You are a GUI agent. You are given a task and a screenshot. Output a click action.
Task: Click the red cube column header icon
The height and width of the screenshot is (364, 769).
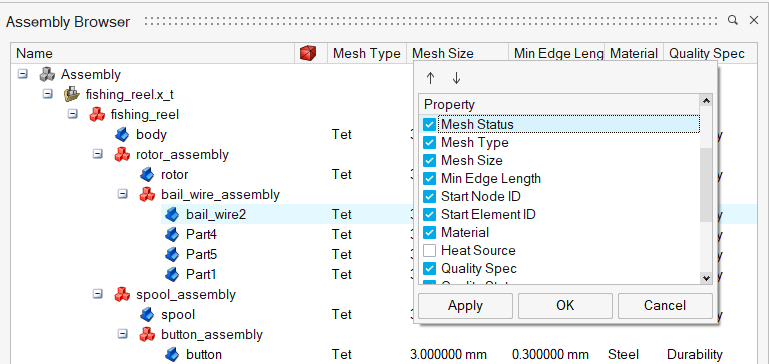click(x=308, y=53)
